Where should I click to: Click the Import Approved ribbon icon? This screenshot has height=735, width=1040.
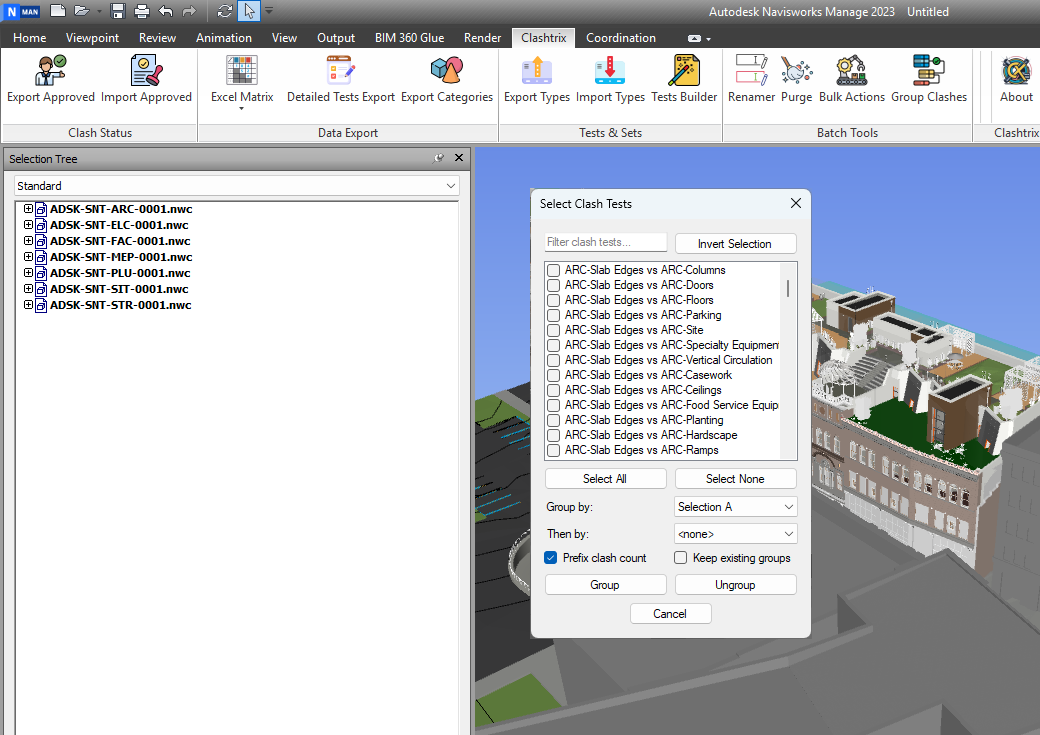click(146, 71)
